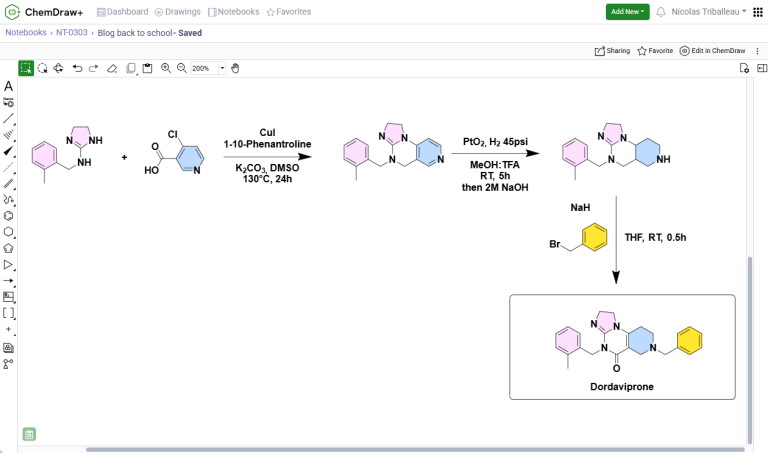Pick the benzene ring tool
Image resolution: width=768 pixels, height=453 pixels.
pyautogui.click(x=9, y=215)
